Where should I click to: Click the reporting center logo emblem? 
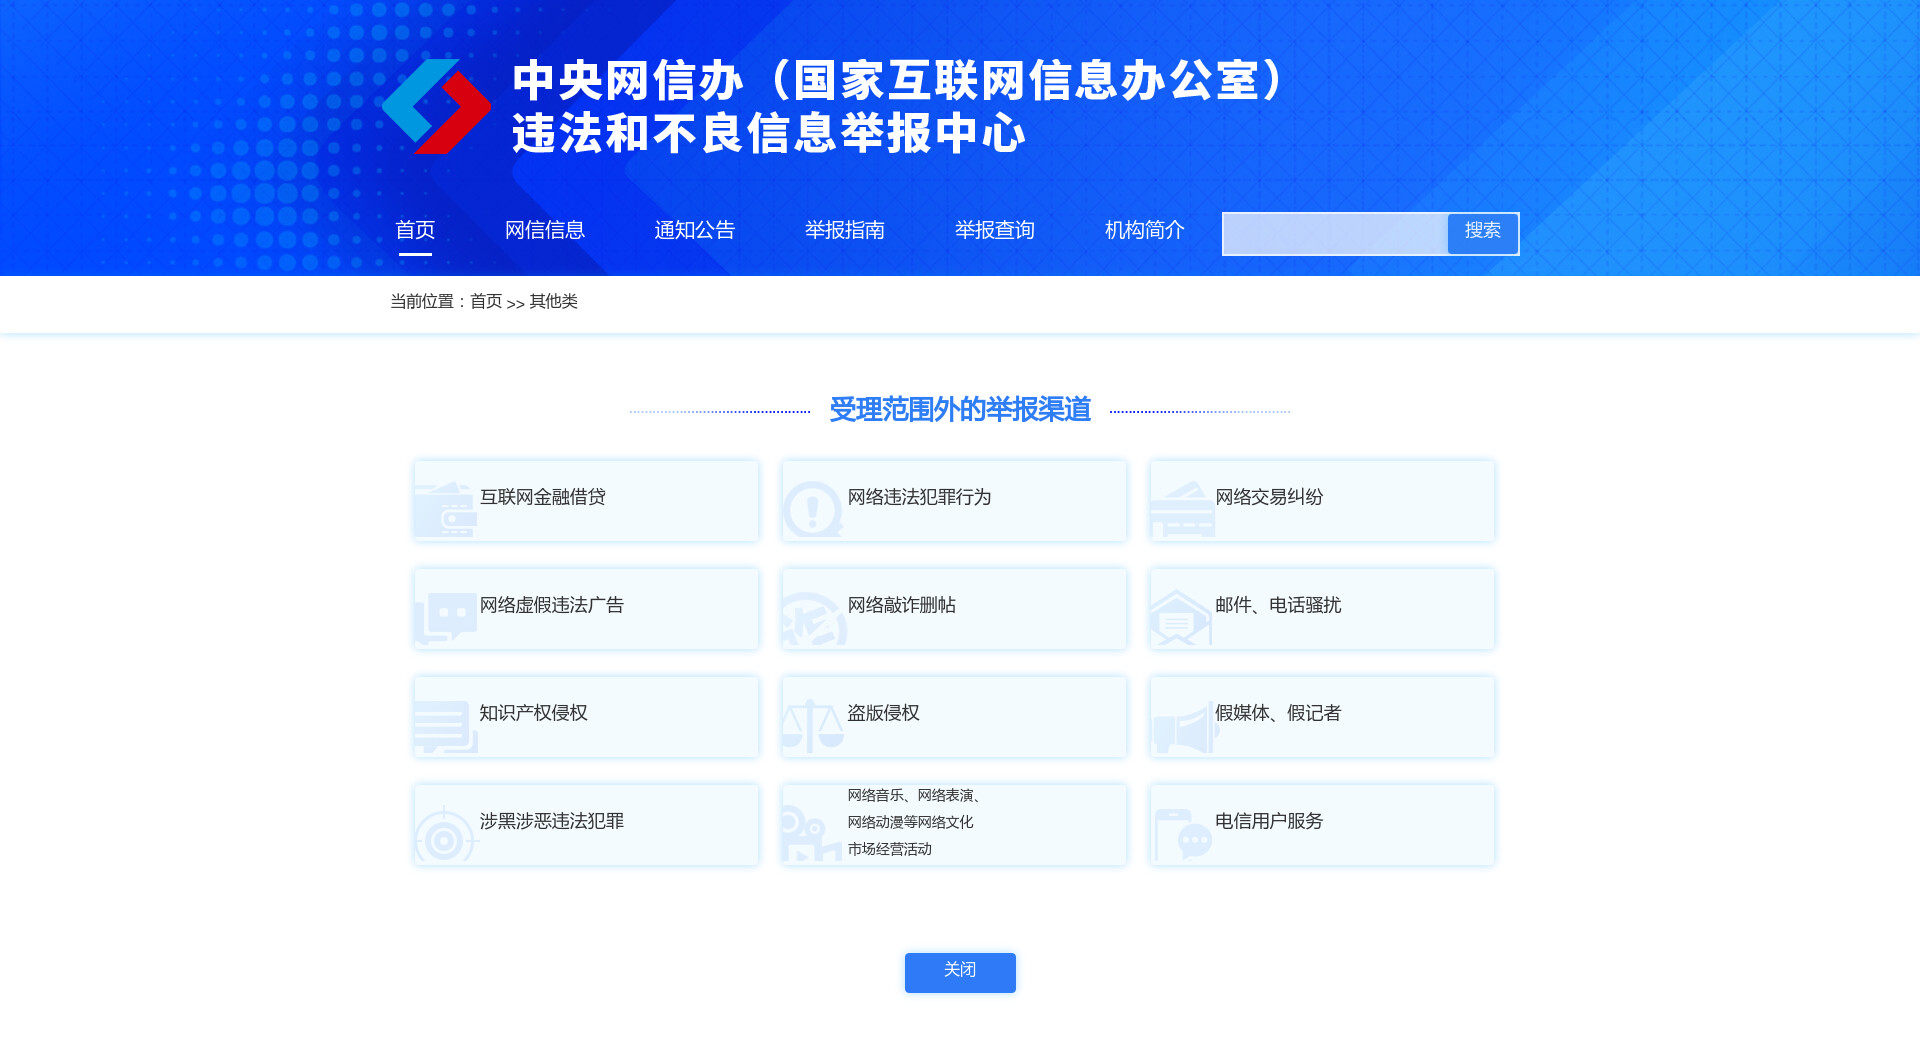click(437, 106)
